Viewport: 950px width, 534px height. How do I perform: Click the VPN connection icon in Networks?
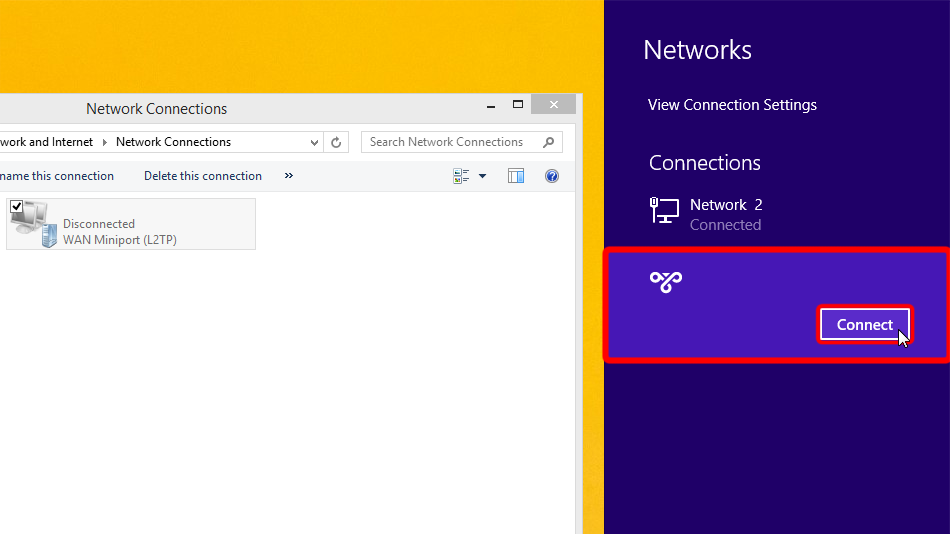[666, 282]
